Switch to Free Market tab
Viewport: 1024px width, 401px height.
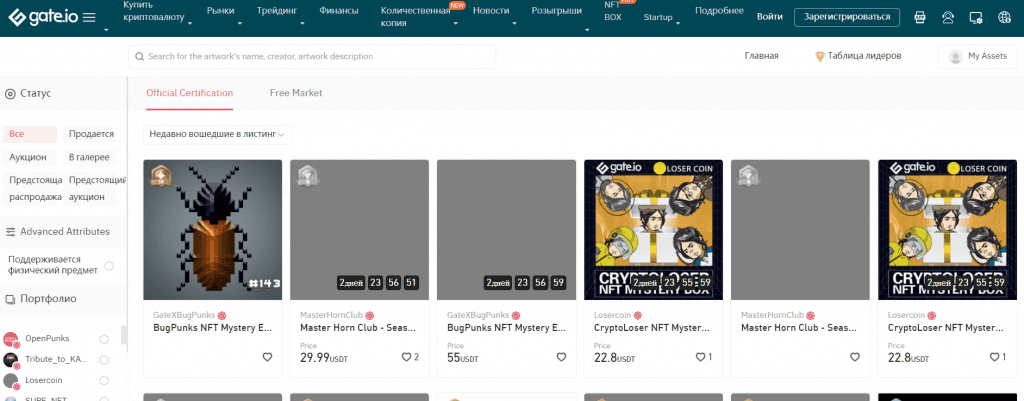[296, 93]
